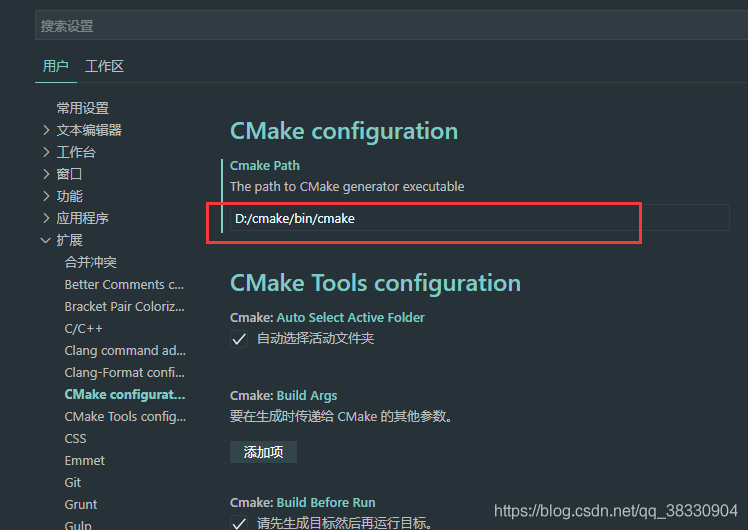The width and height of the screenshot is (748, 530).
Task: Switch to the 工作区 settings tab
Action: click(104, 67)
